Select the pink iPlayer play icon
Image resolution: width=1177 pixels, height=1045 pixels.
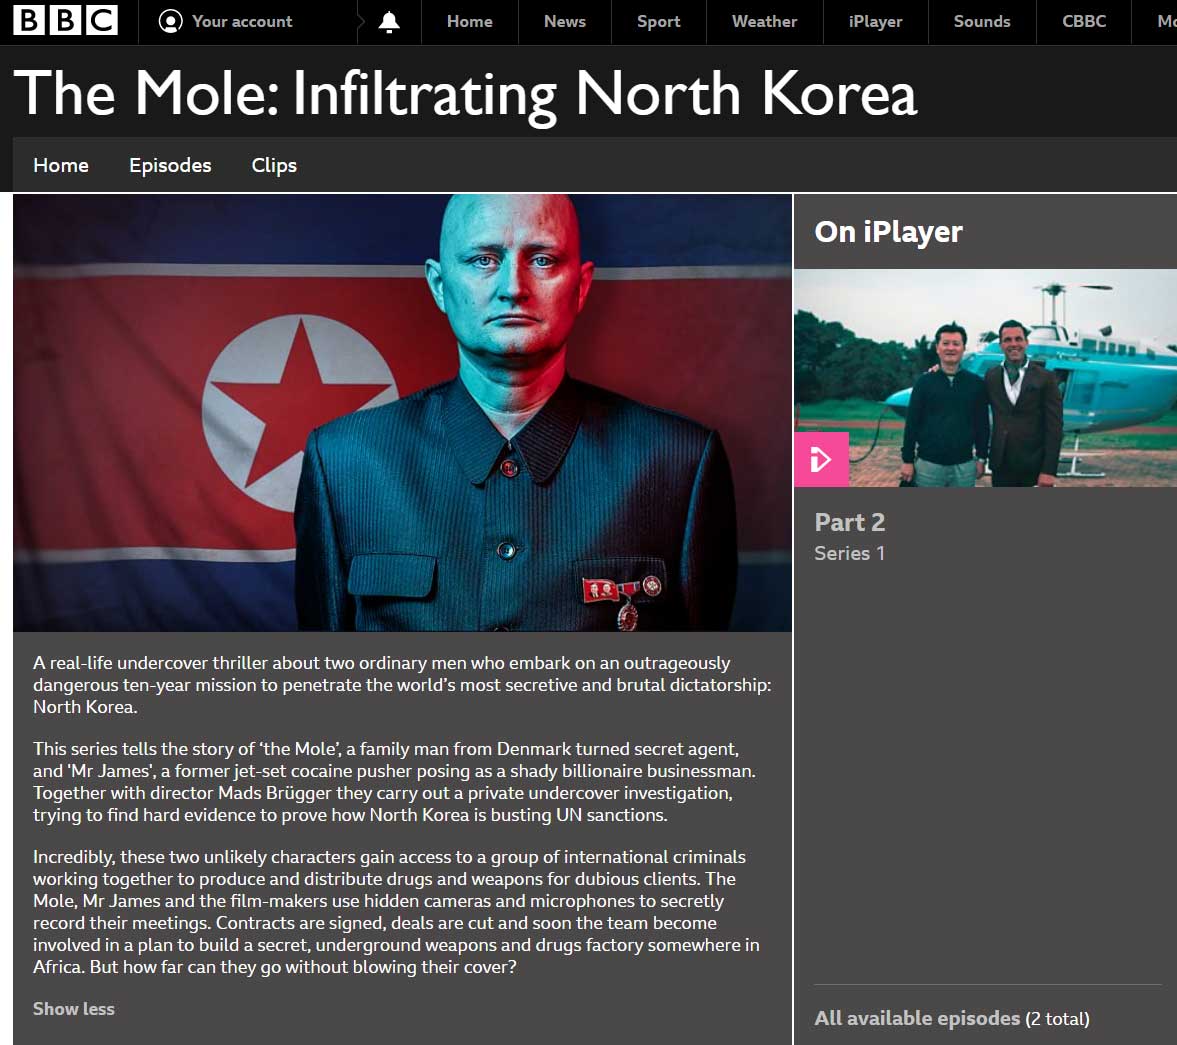(x=821, y=459)
